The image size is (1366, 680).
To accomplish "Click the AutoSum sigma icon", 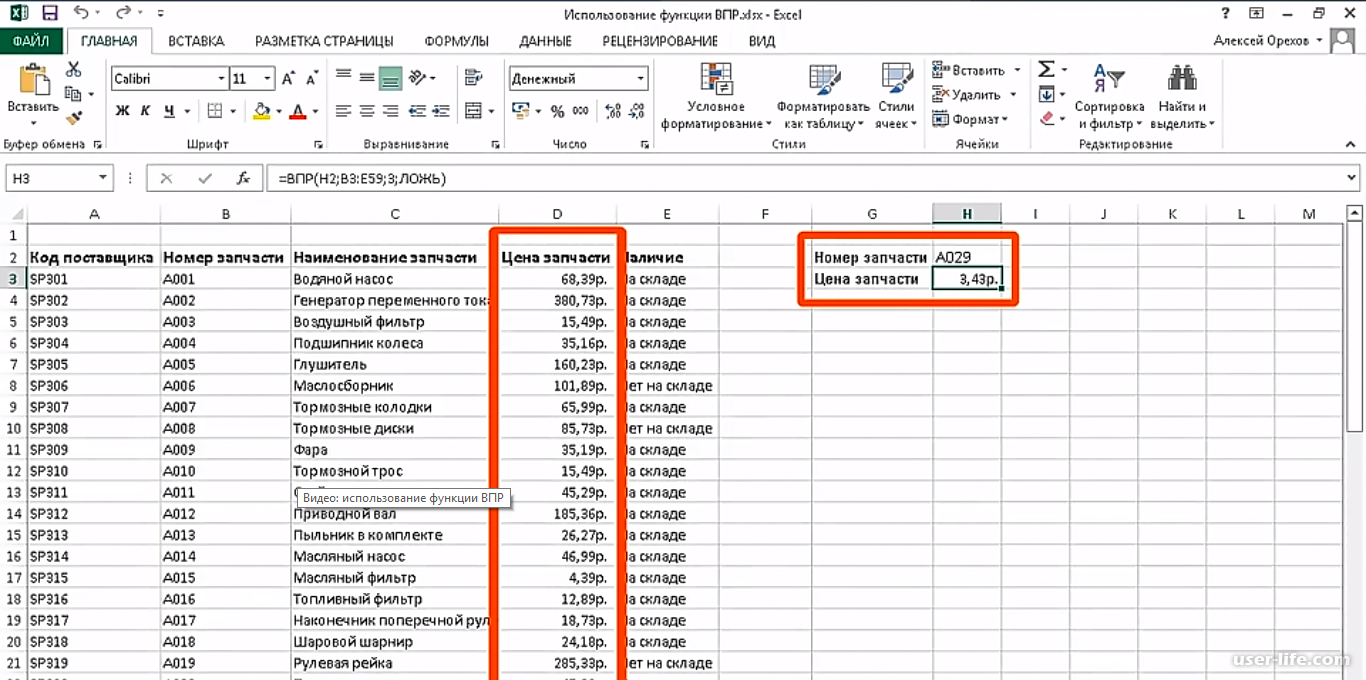I will point(1046,69).
